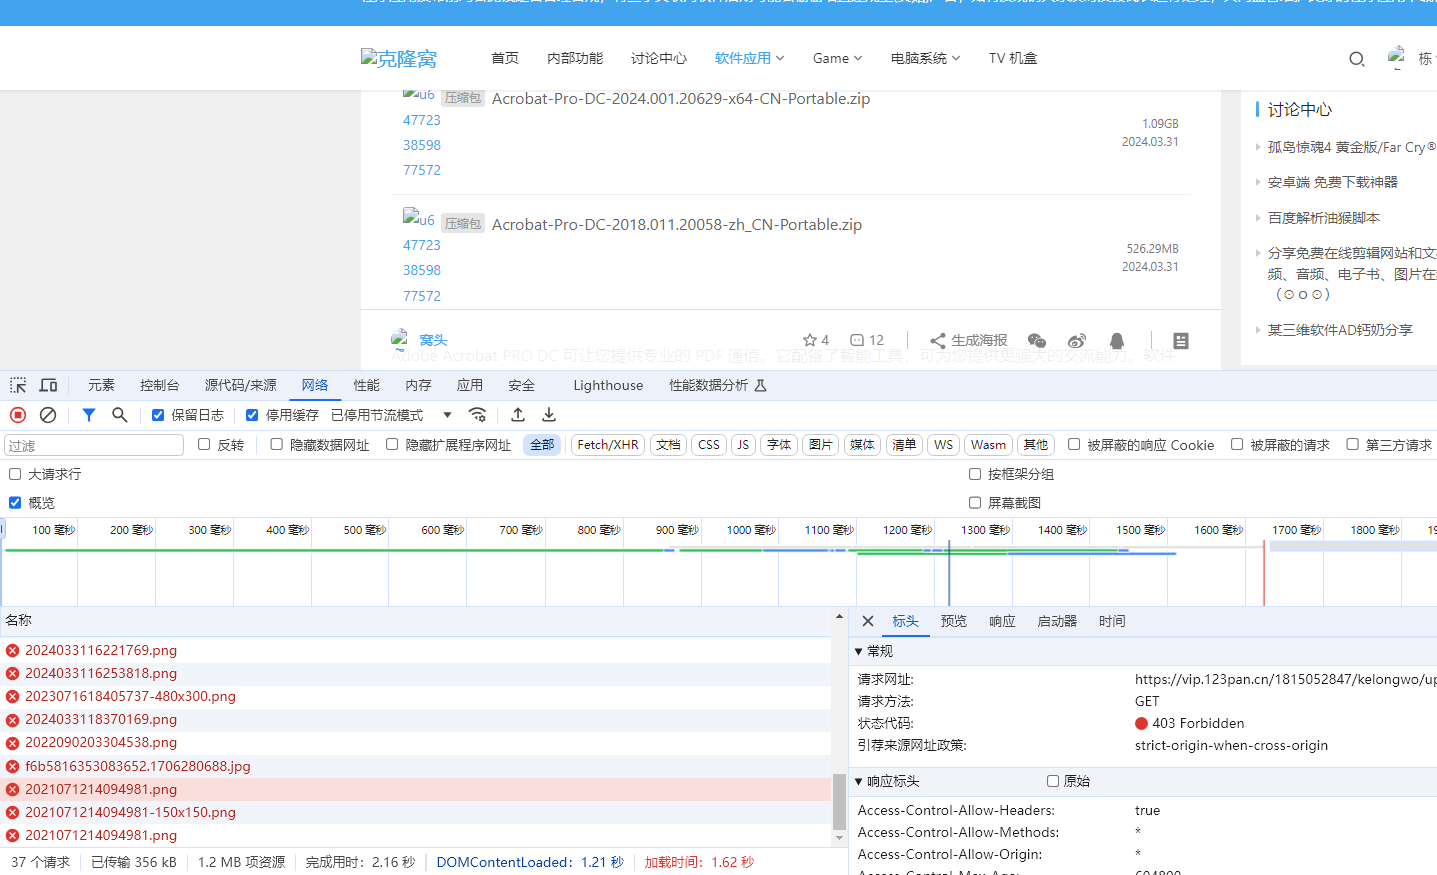Screen dimensions: 1437x875
Task: Click the 窝头 author avatar
Action: 400,340
